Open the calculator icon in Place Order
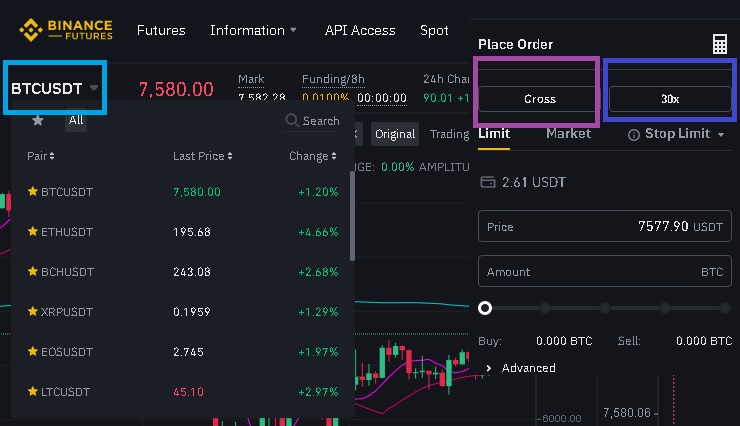Viewport: 740px width, 426px height. coord(719,44)
